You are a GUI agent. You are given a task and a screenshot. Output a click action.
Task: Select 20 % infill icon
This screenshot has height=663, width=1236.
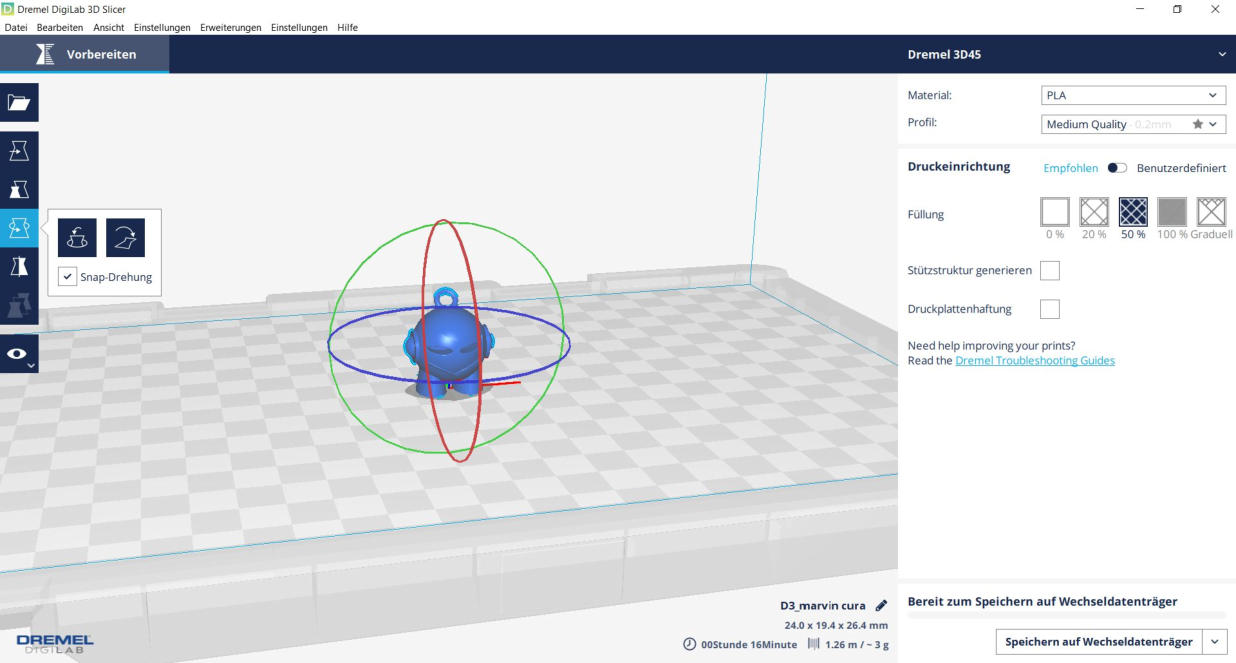pos(1094,211)
